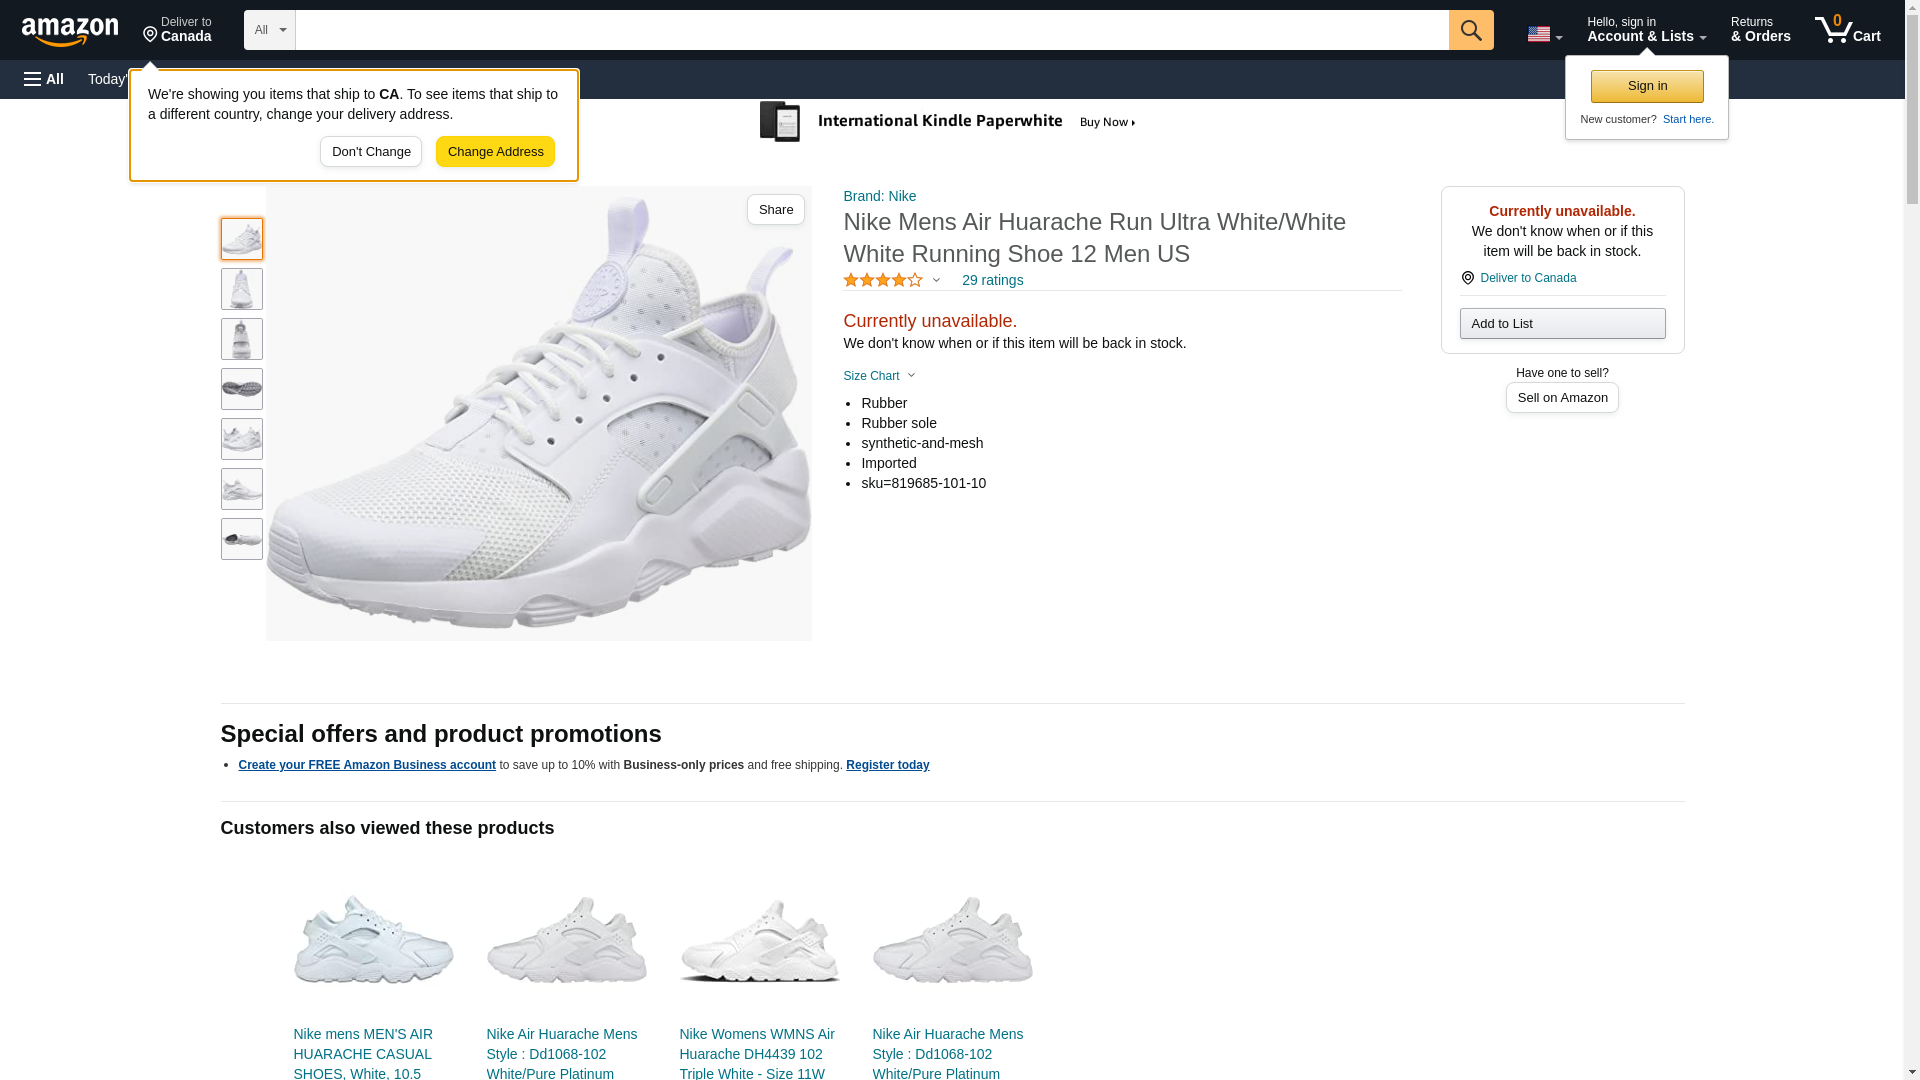Image resolution: width=1920 pixels, height=1080 pixels.
Task: Click the Deliver to Canada location icon
Action: [1467, 278]
